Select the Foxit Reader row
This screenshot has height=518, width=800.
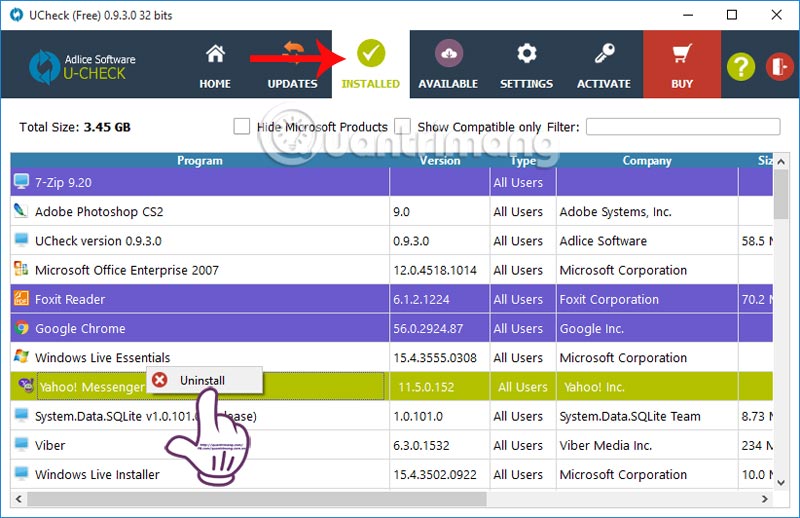(x=391, y=299)
